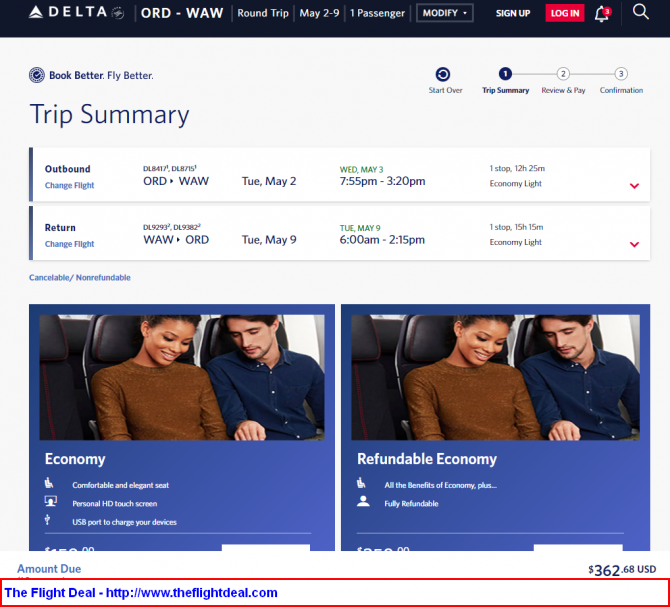The width and height of the screenshot is (670, 607).
Task: Click the May 2-9 dates text
Action: [319, 13]
